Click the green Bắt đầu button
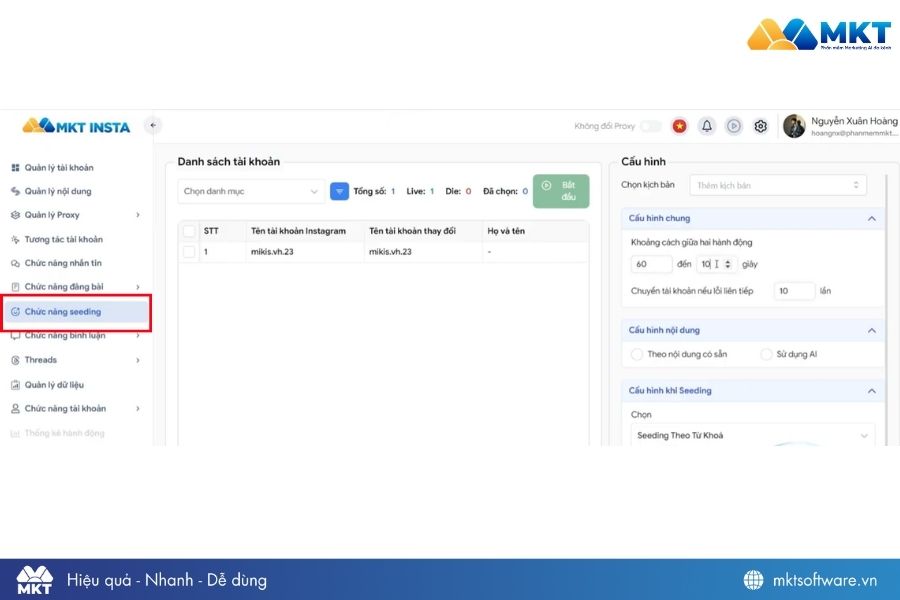 coord(561,191)
